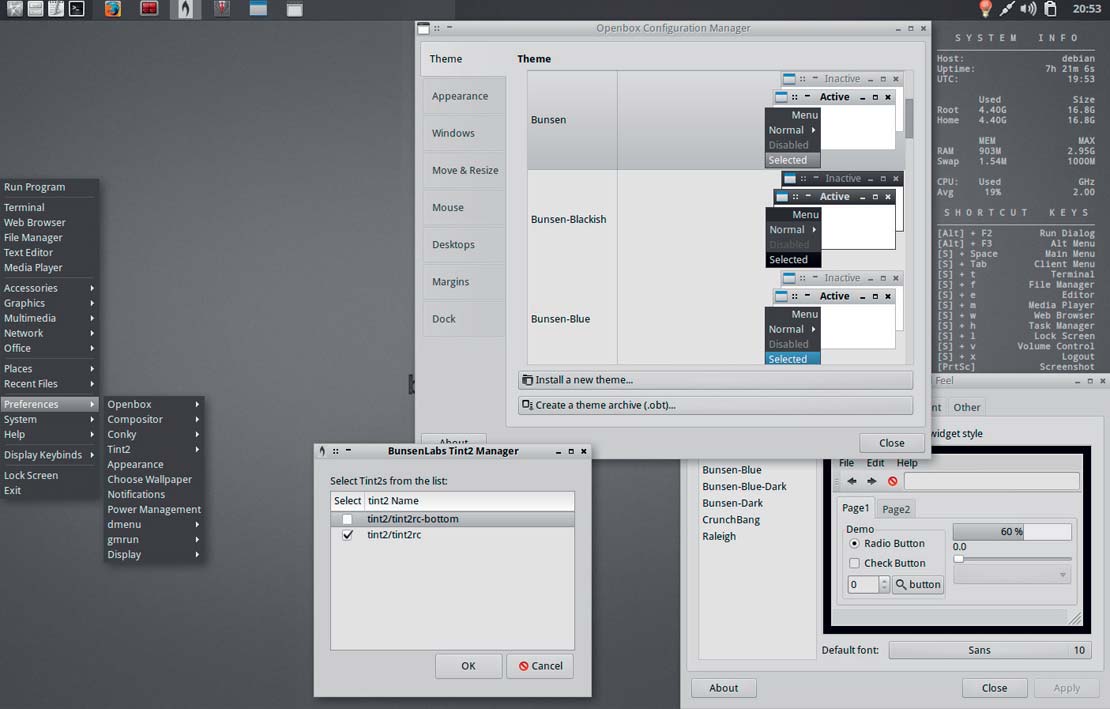Viewport: 1110px width, 709px height.
Task: Click Cancel in Tint2 Manager
Action: pyautogui.click(x=540, y=666)
